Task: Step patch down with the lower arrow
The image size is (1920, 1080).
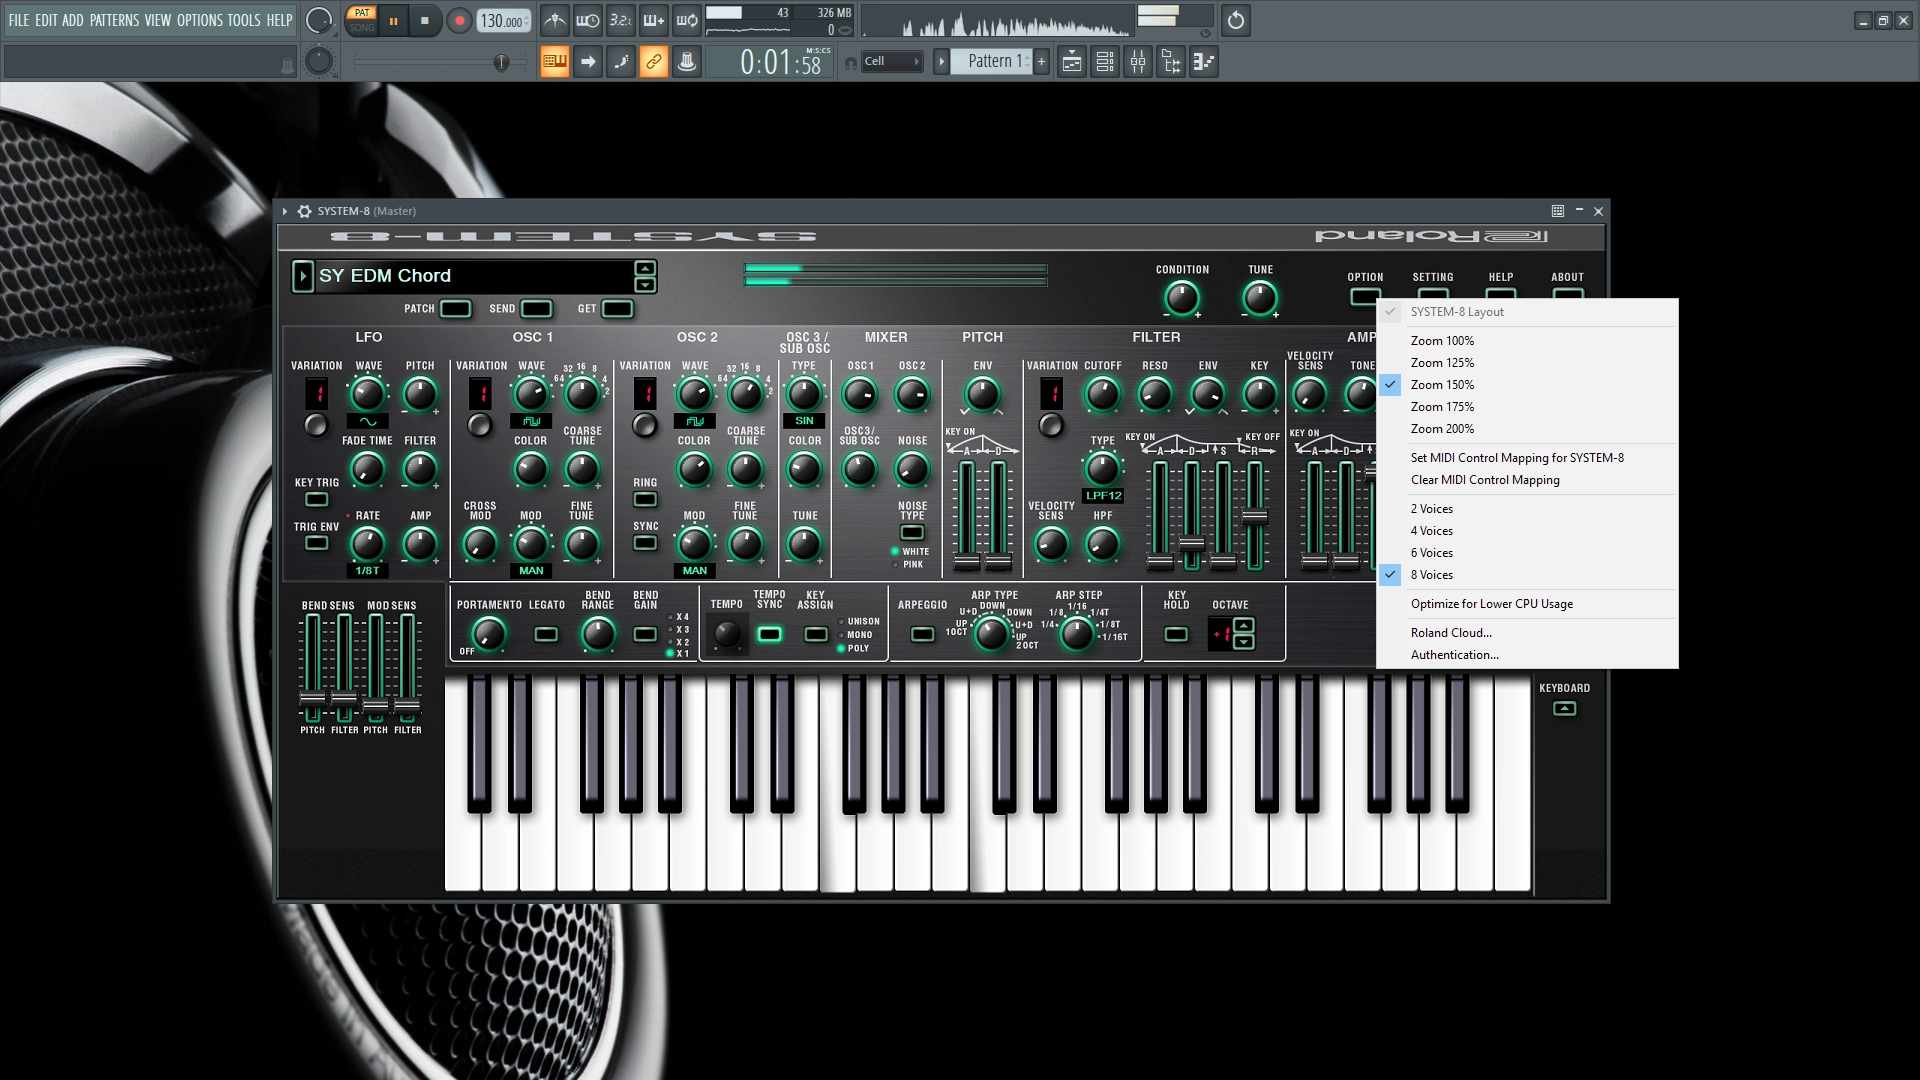Action: click(645, 285)
